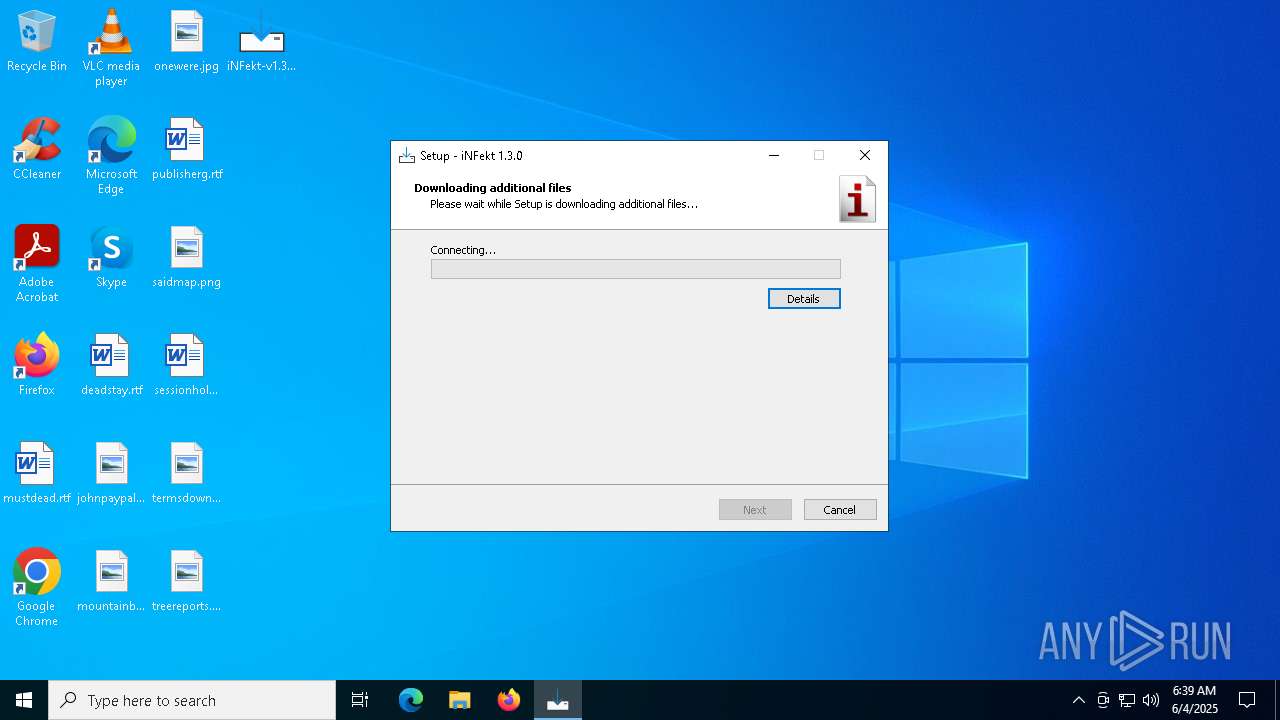Click the 'Connecting...' status text
Screen dimensions: 1280x720
[463, 250]
